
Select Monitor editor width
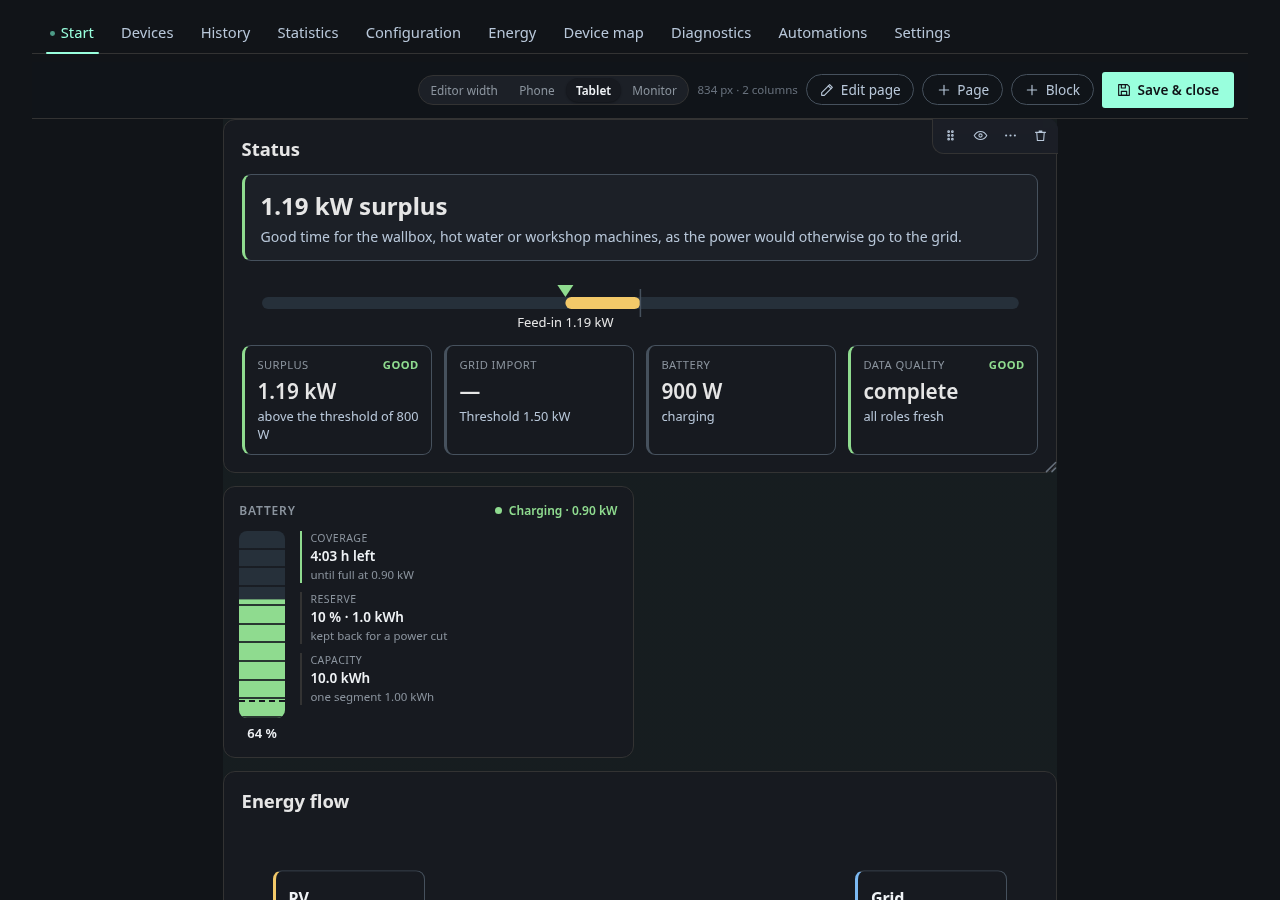pos(654,90)
